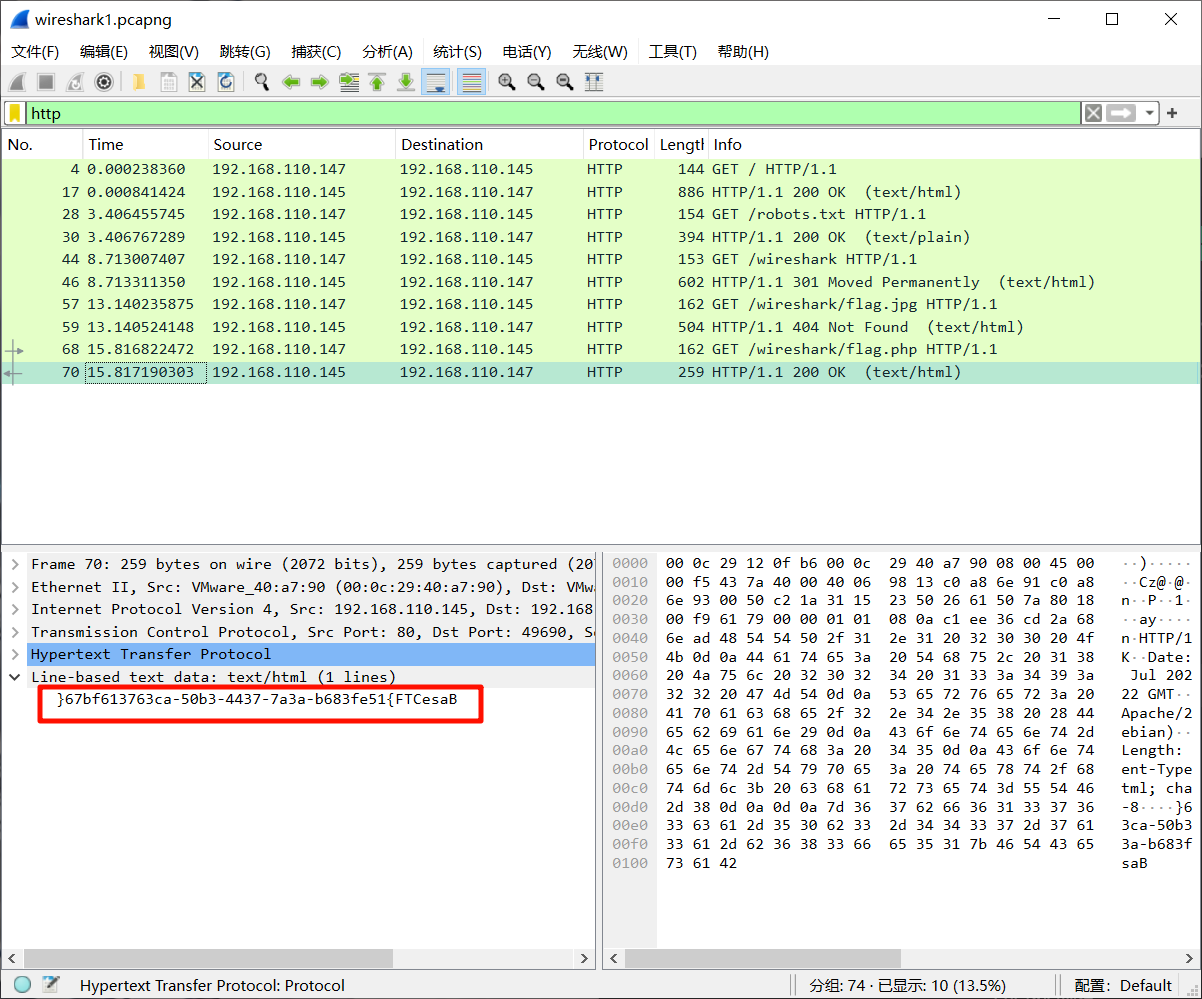Click the resize columns to content icon

594,82
